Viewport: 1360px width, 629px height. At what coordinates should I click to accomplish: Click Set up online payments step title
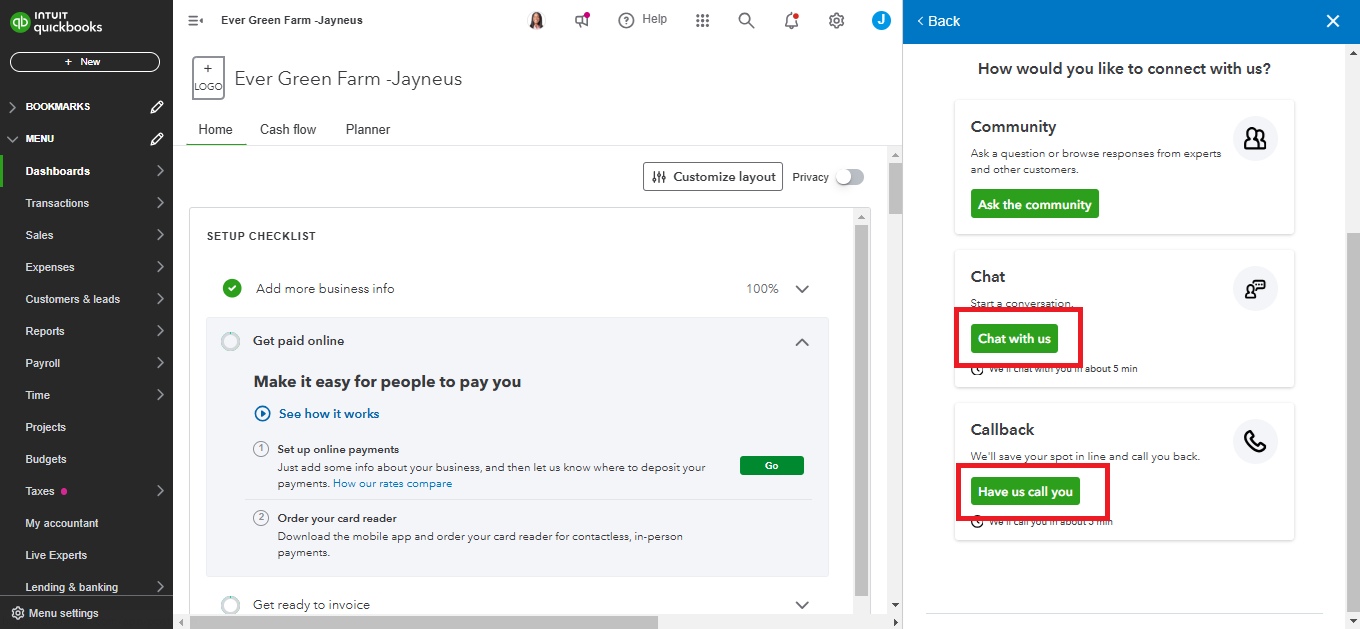338,450
